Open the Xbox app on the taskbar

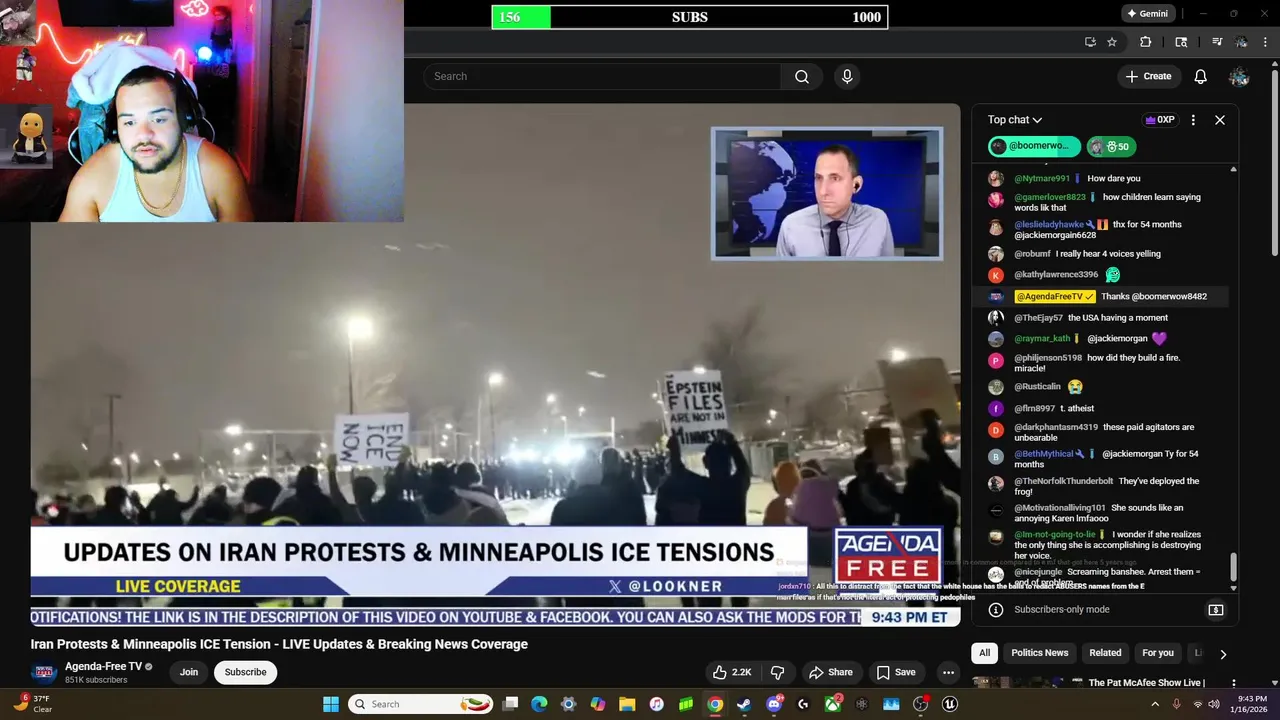click(832, 704)
